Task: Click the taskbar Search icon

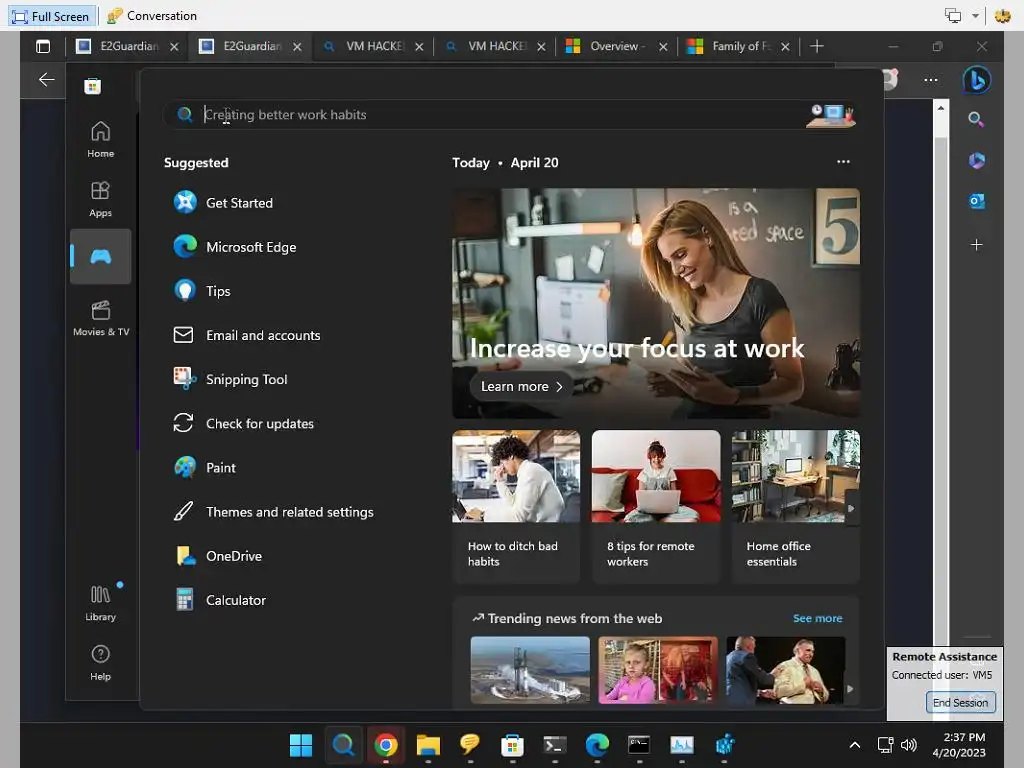Action: point(344,744)
